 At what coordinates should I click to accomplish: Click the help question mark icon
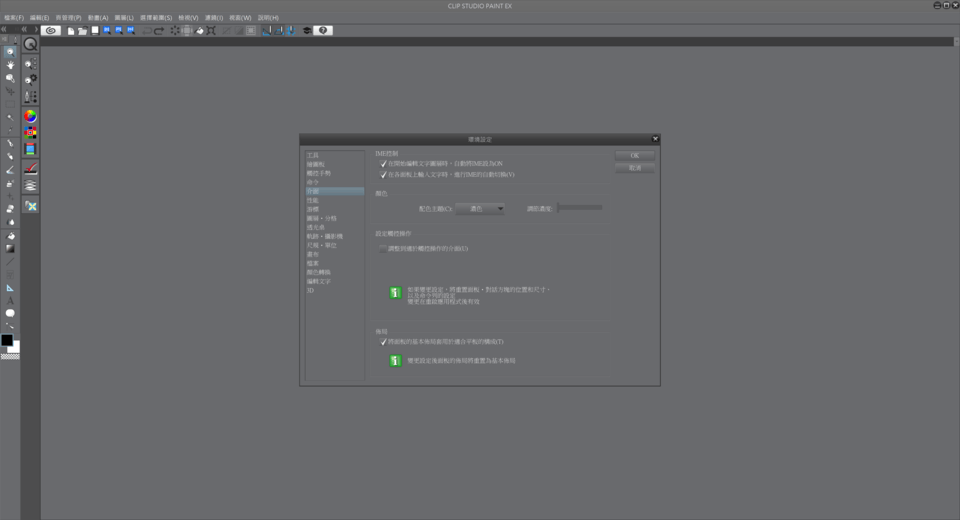tap(323, 30)
